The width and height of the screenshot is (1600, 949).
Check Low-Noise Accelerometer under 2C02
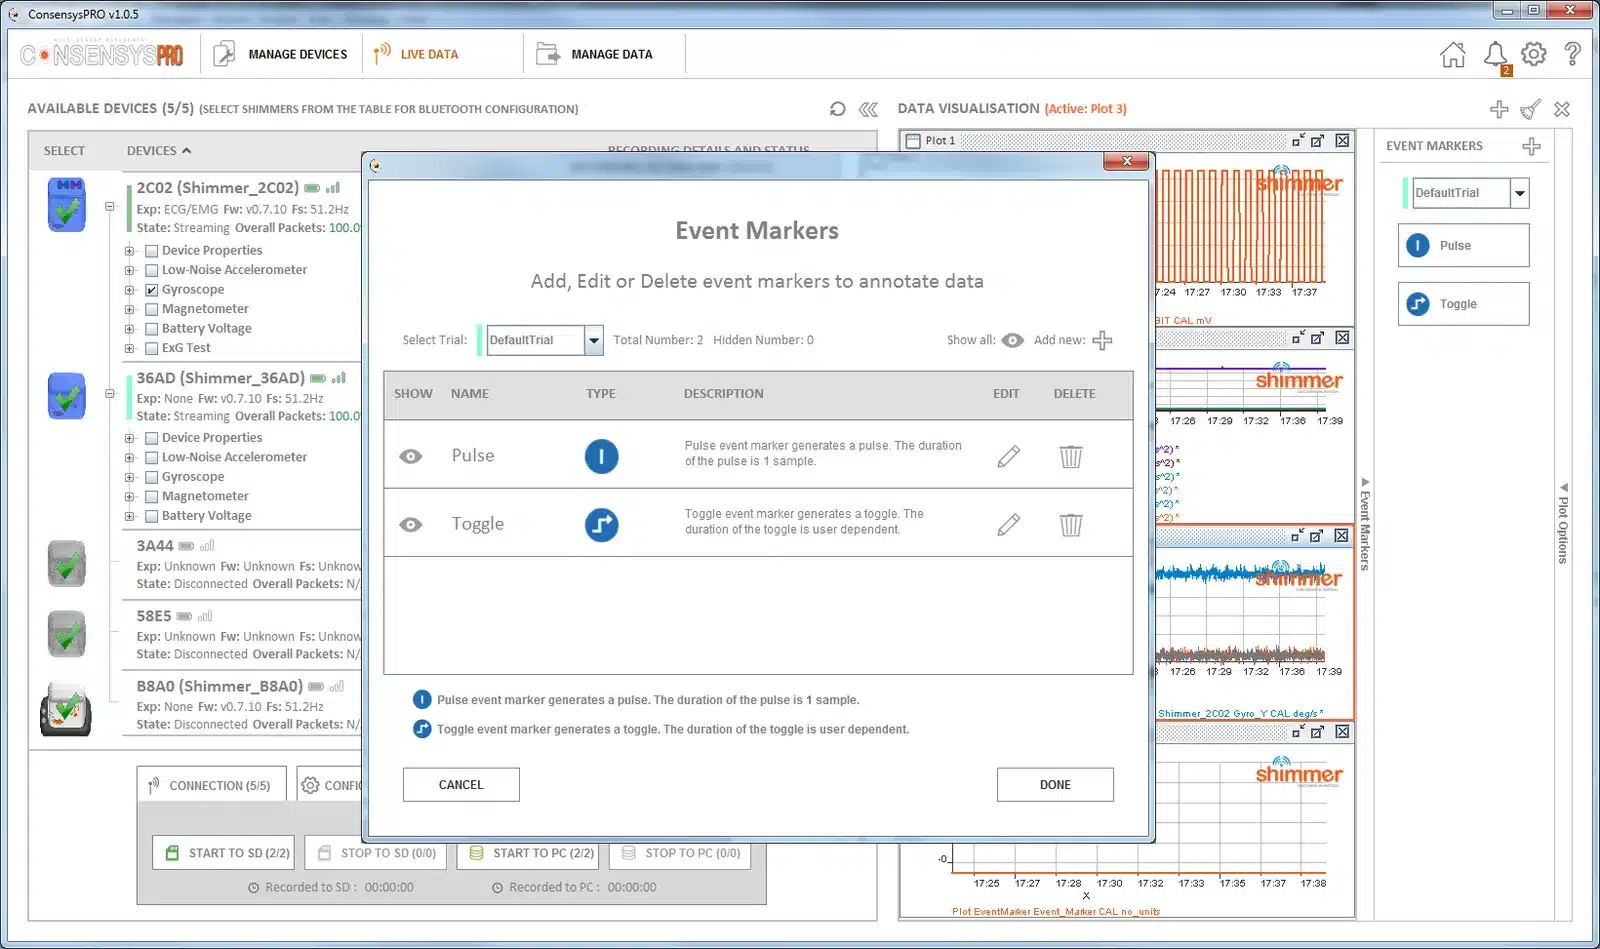click(x=152, y=270)
